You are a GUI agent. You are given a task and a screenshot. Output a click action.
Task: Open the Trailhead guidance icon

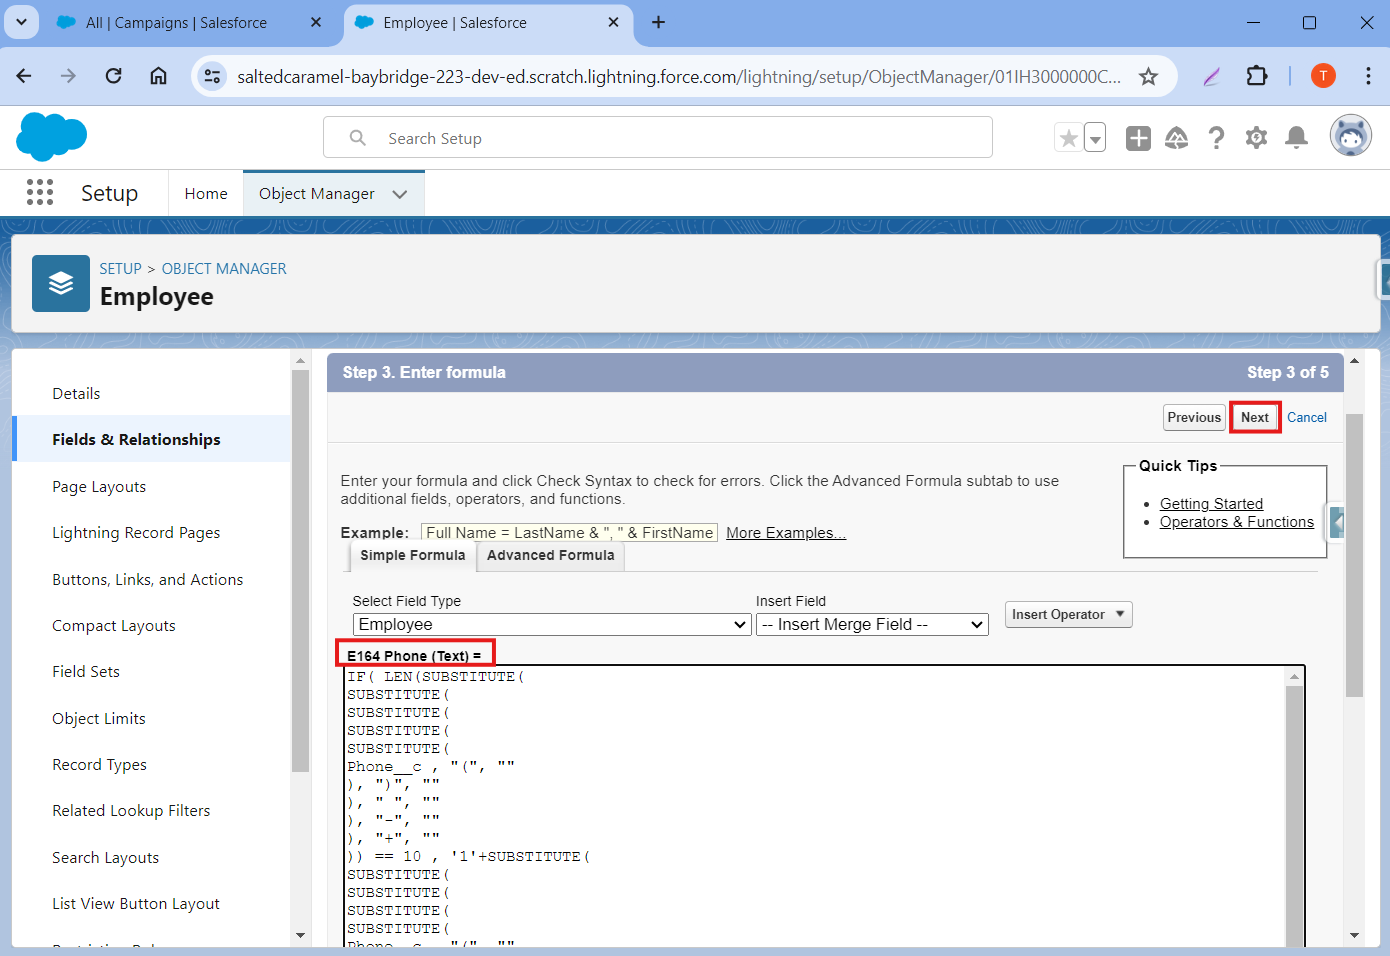[1177, 138]
